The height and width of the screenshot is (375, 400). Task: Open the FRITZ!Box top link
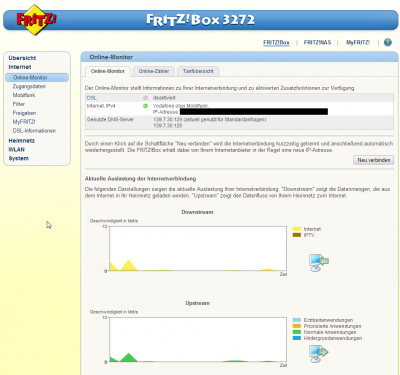click(276, 43)
